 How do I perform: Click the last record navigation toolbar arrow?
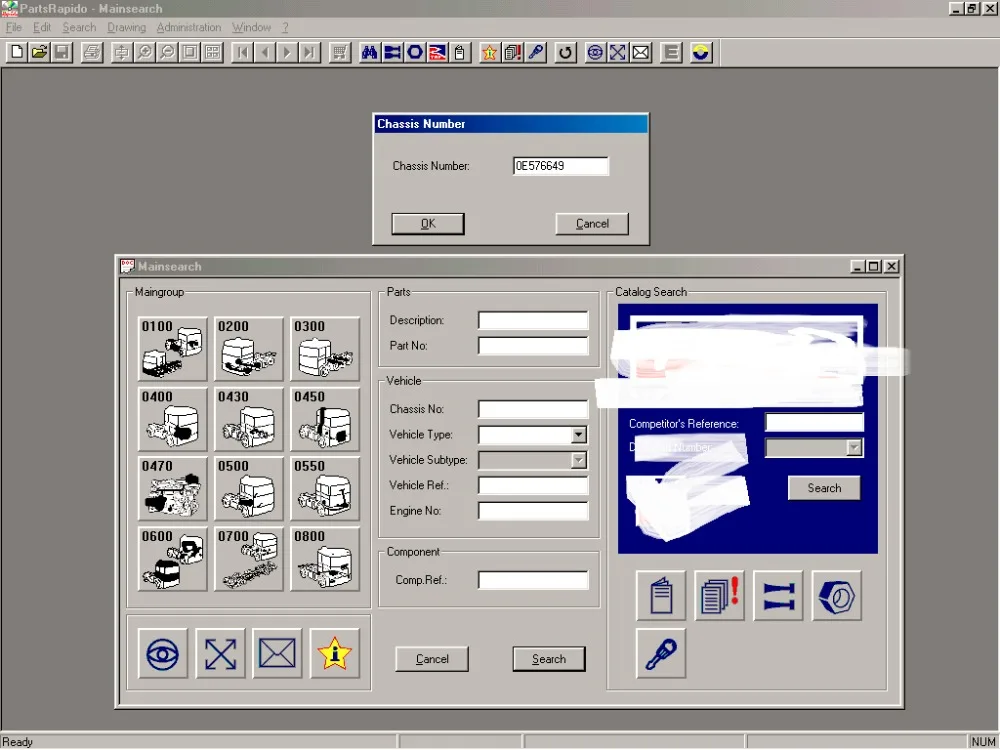pyautogui.click(x=310, y=52)
